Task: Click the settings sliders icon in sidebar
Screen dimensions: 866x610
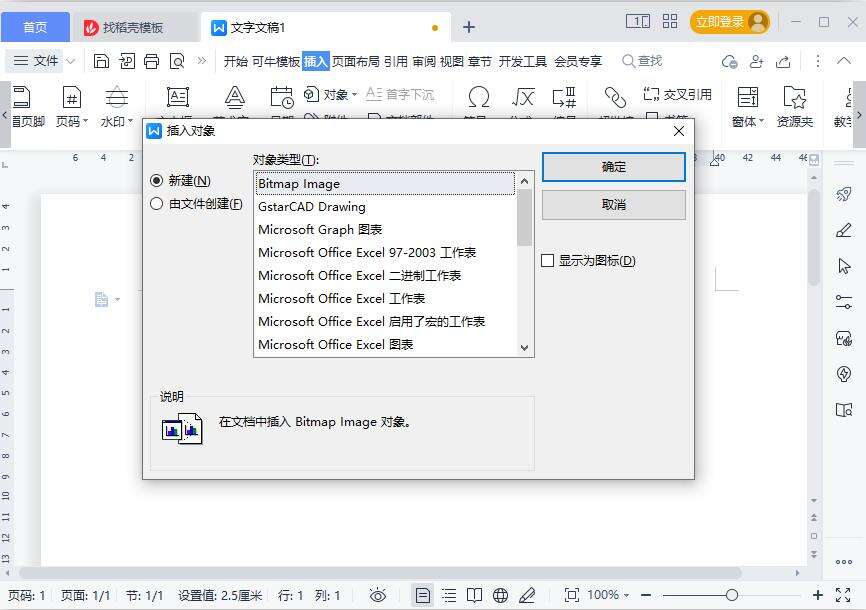Action: coord(843,302)
